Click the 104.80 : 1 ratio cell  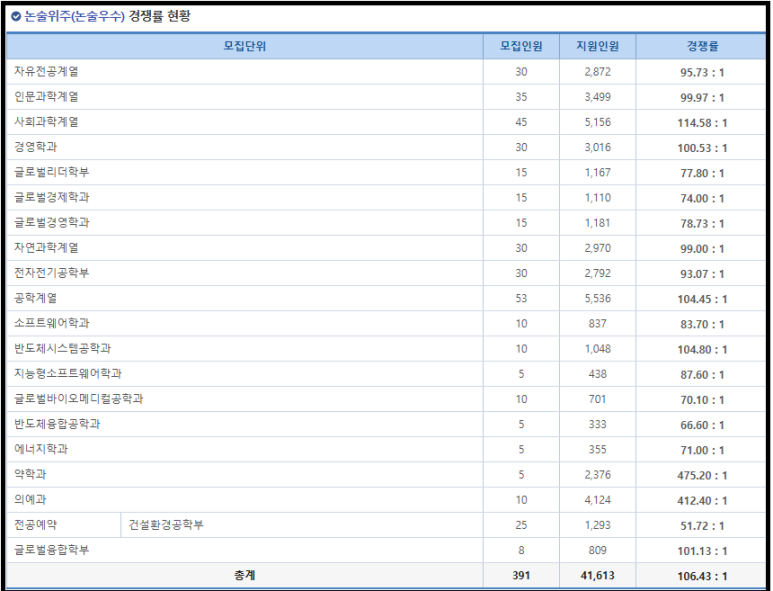[x=702, y=349]
